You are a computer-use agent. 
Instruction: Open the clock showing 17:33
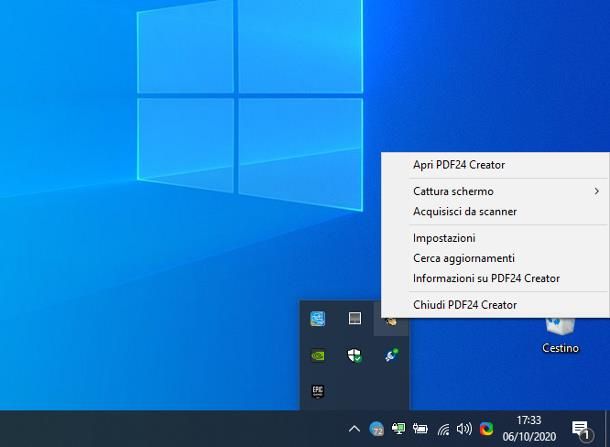529,428
